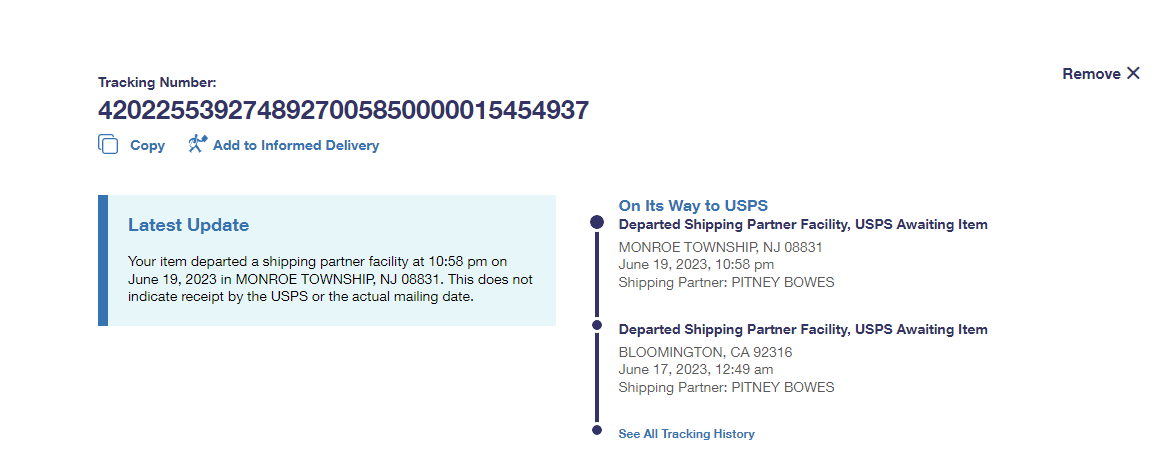The image size is (1162, 470).
Task: Click the Copy tracking number icon
Action: (108, 145)
